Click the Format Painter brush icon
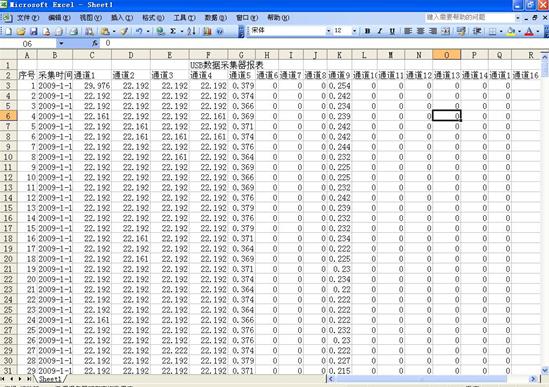 tap(124, 31)
